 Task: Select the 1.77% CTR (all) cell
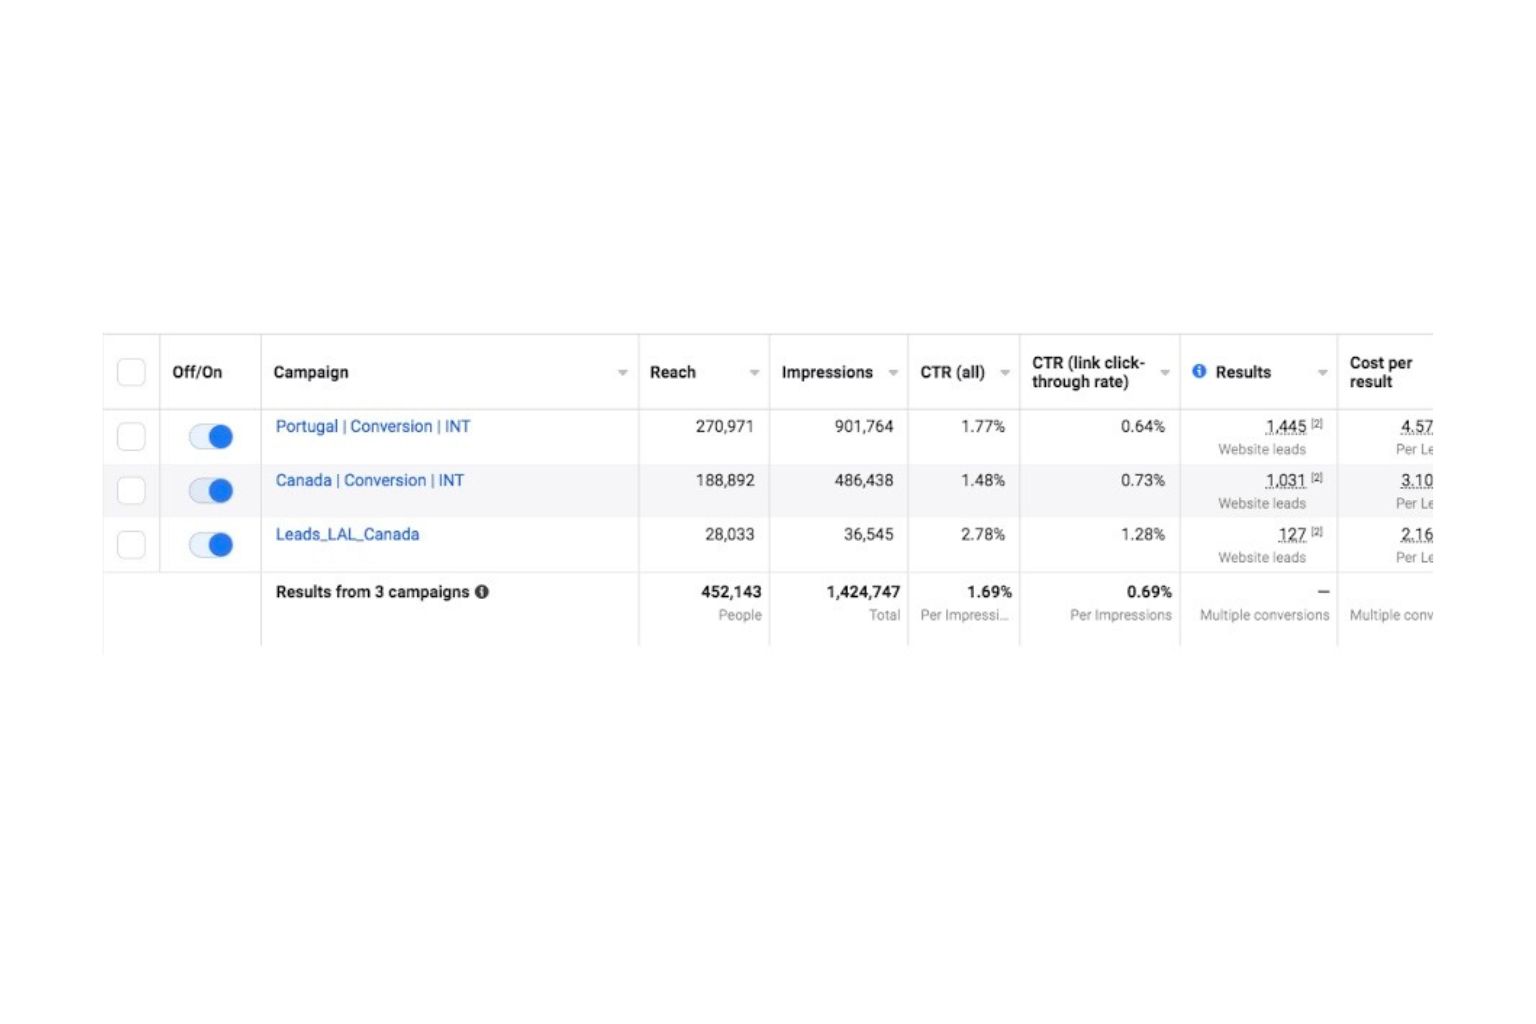point(983,426)
